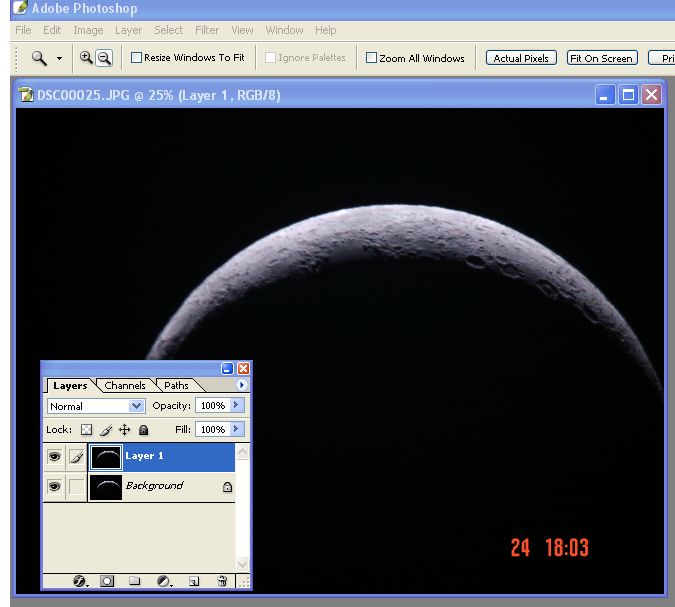Click the Fit On Screen button
675x607 pixels.
602,58
